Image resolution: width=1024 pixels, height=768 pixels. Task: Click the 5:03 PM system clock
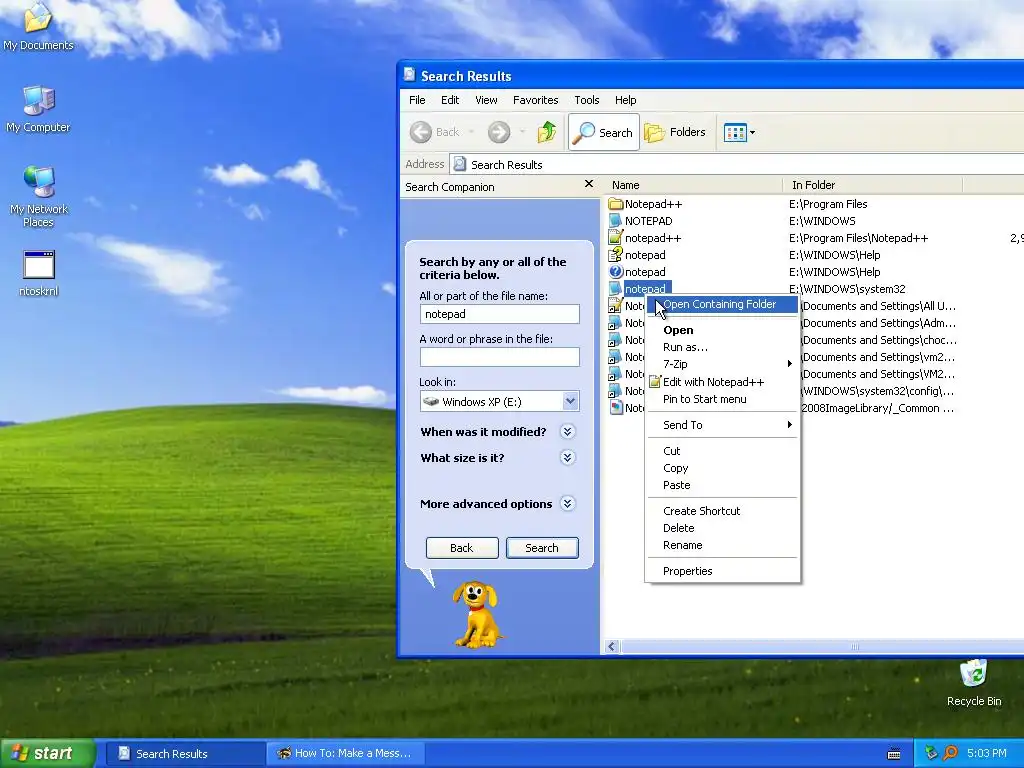[987, 754]
